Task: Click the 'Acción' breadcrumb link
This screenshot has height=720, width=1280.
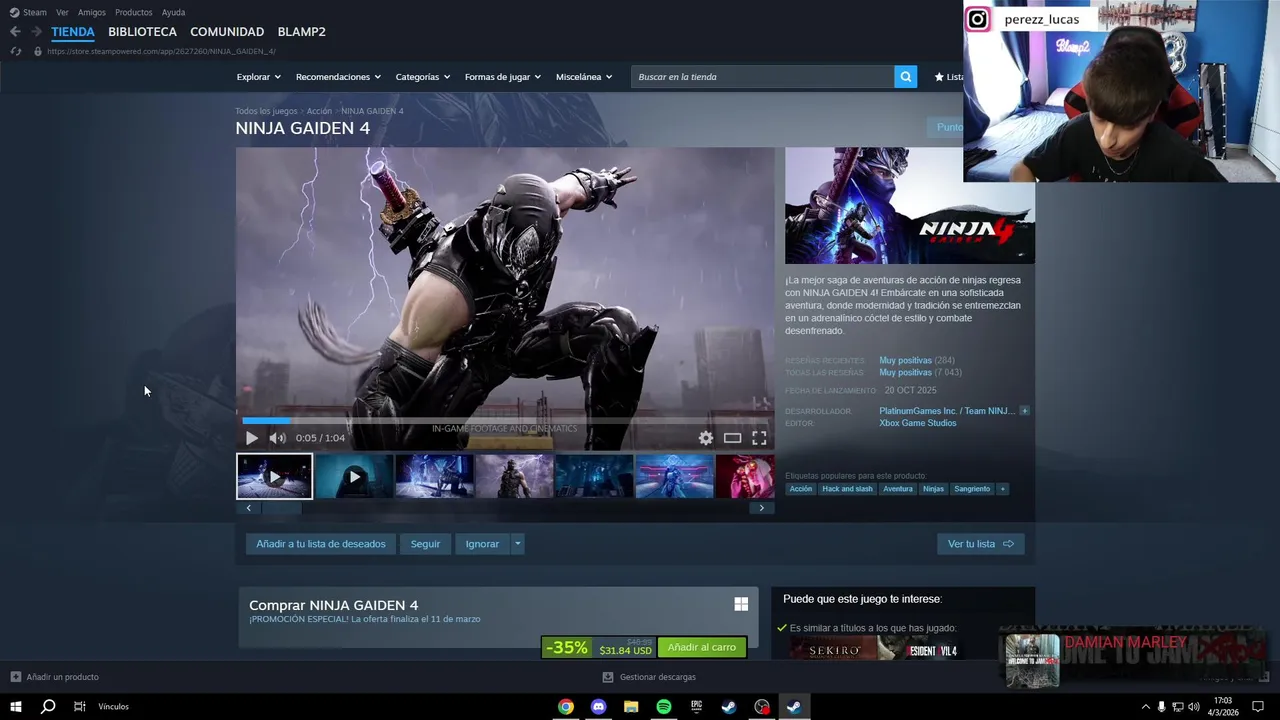Action: click(319, 111)
